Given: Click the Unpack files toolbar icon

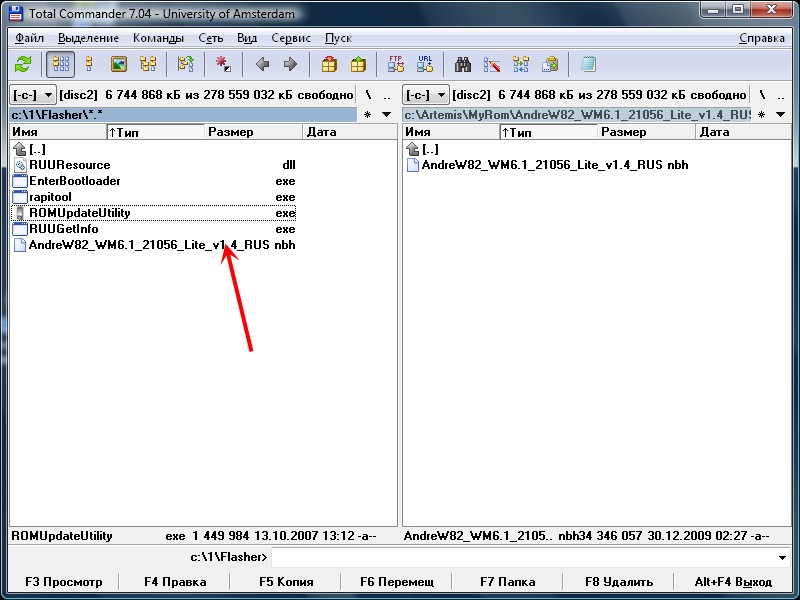Looking at the screenshot, I should click(x=358, y=64).
